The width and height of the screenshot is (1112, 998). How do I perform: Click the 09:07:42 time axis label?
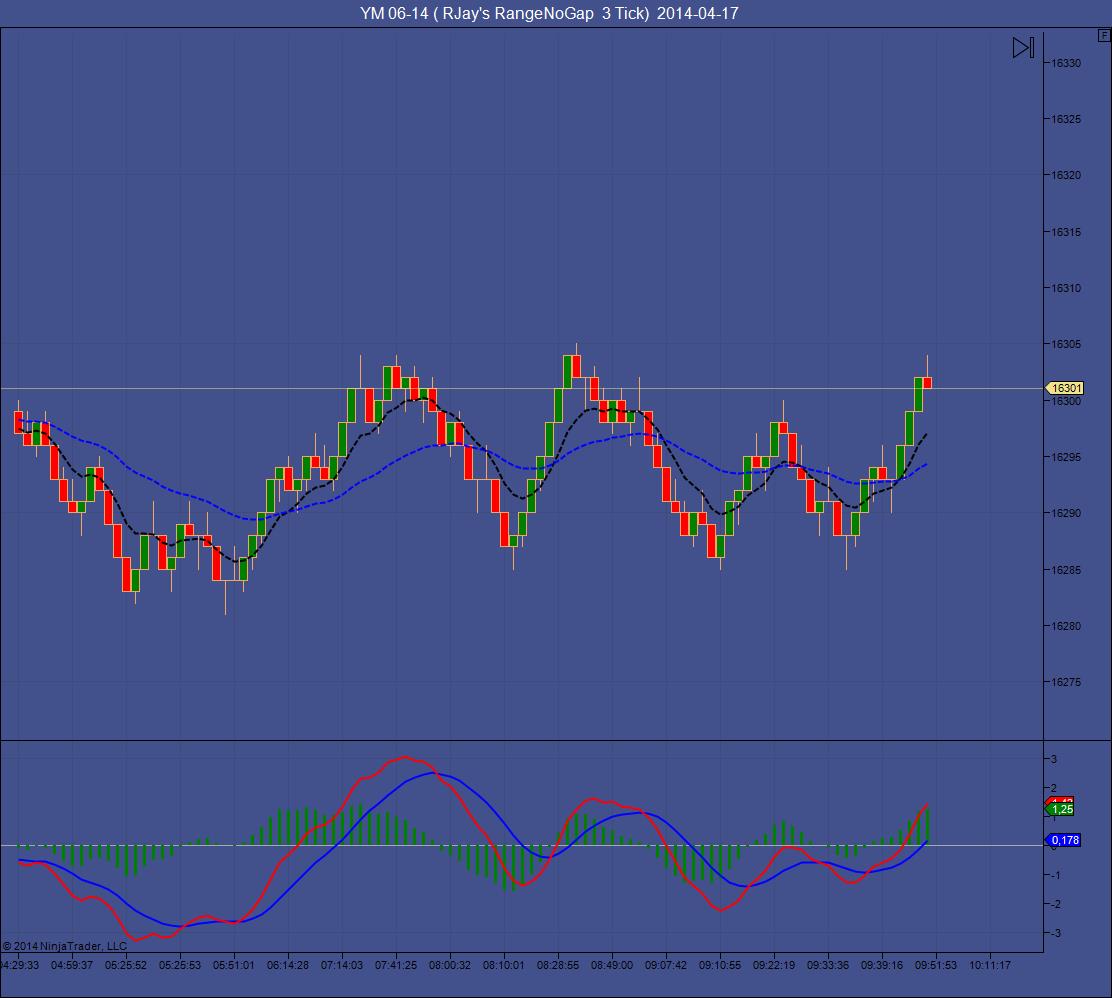tap(665, 965)
